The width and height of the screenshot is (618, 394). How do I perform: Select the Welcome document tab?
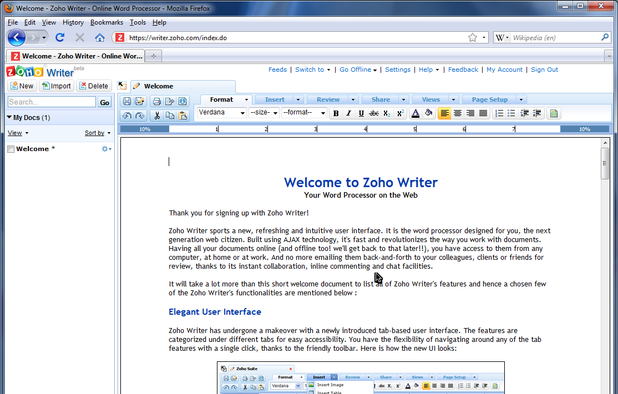pyautogui.click(x=183, y=86)
